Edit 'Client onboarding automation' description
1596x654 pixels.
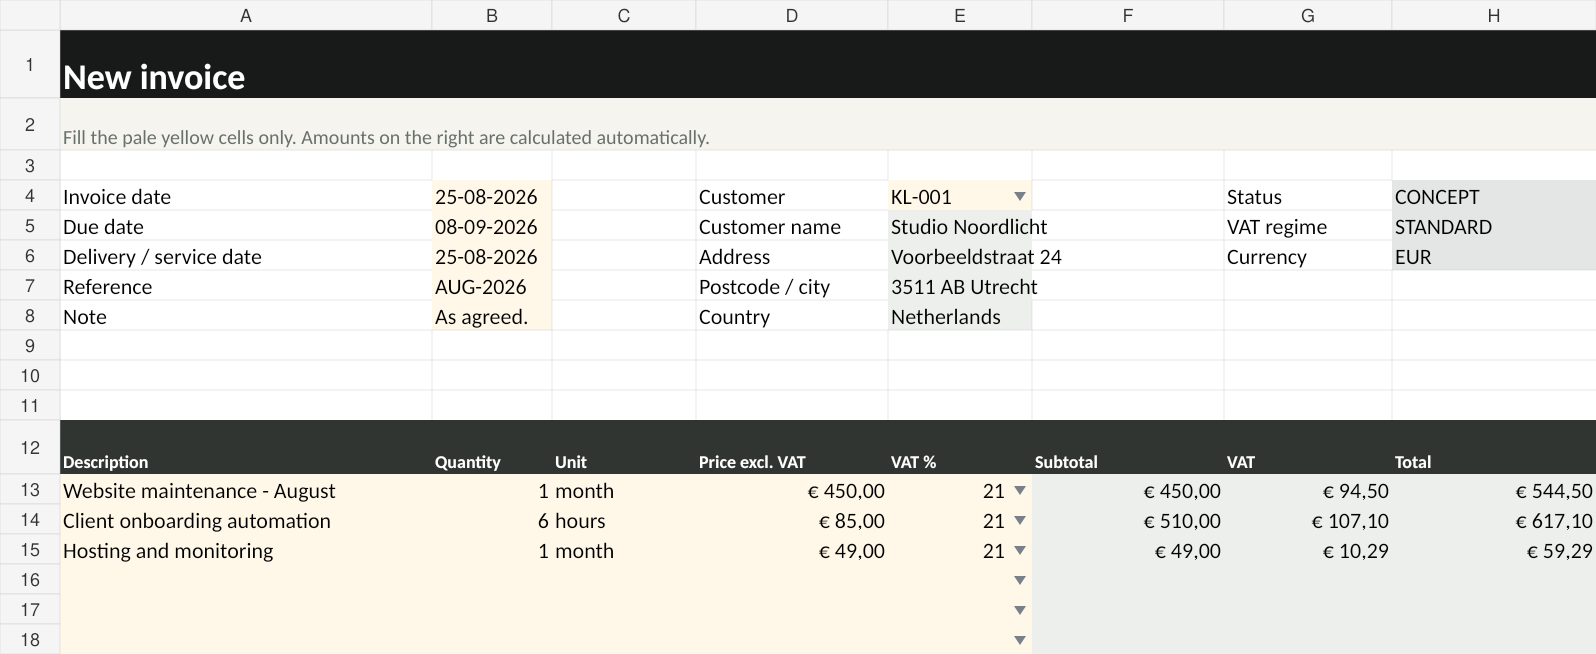(246, 521)
